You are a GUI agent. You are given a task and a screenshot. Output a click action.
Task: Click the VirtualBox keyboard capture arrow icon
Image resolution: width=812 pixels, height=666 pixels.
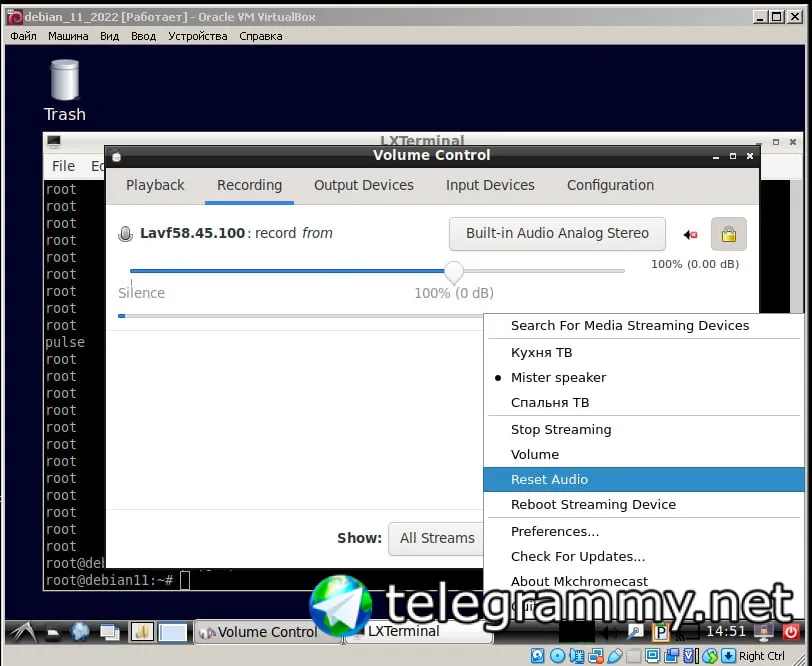(729, 656)
